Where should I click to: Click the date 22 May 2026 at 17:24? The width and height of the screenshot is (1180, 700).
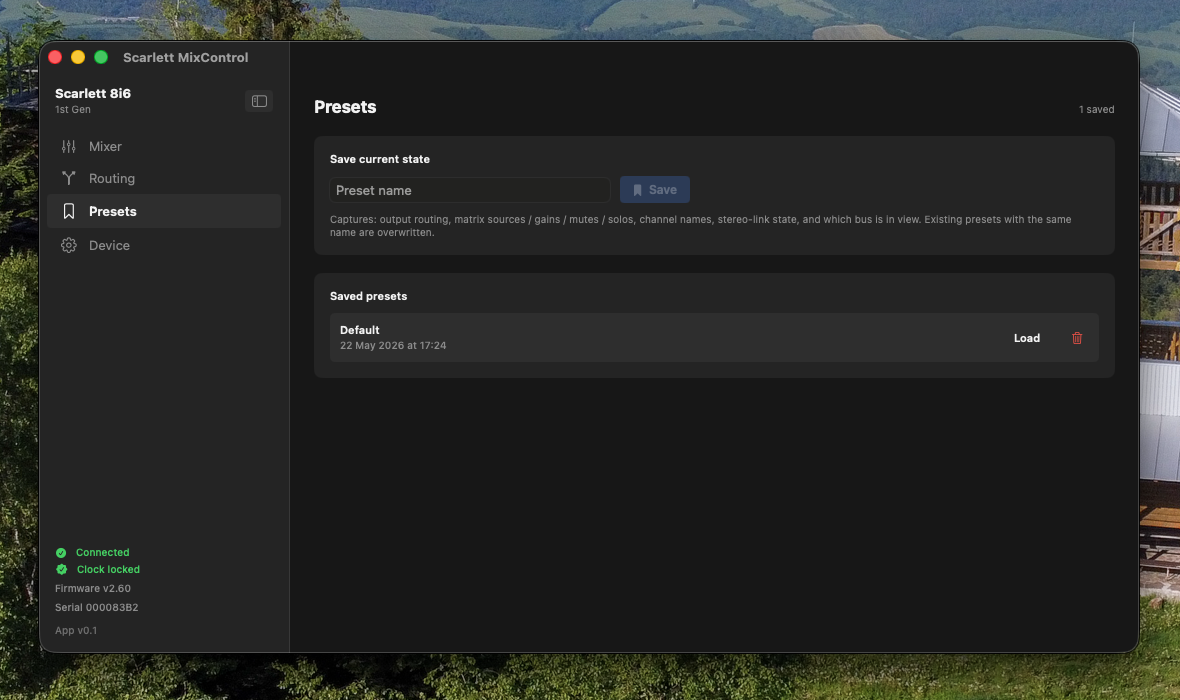click(393, 345)
